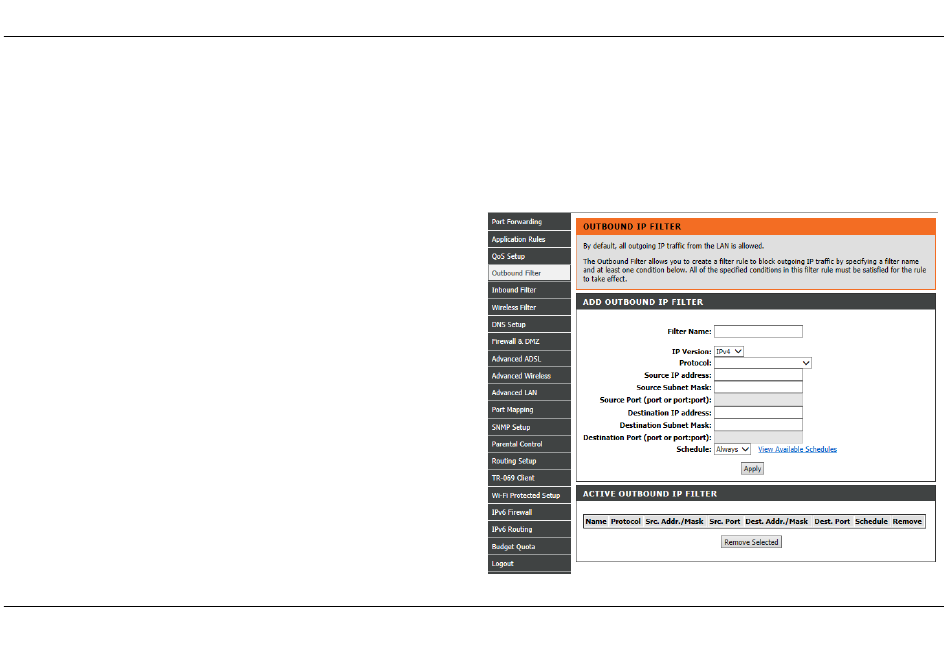
Task: Open Budget Quota page
Action: pos(529,547)
